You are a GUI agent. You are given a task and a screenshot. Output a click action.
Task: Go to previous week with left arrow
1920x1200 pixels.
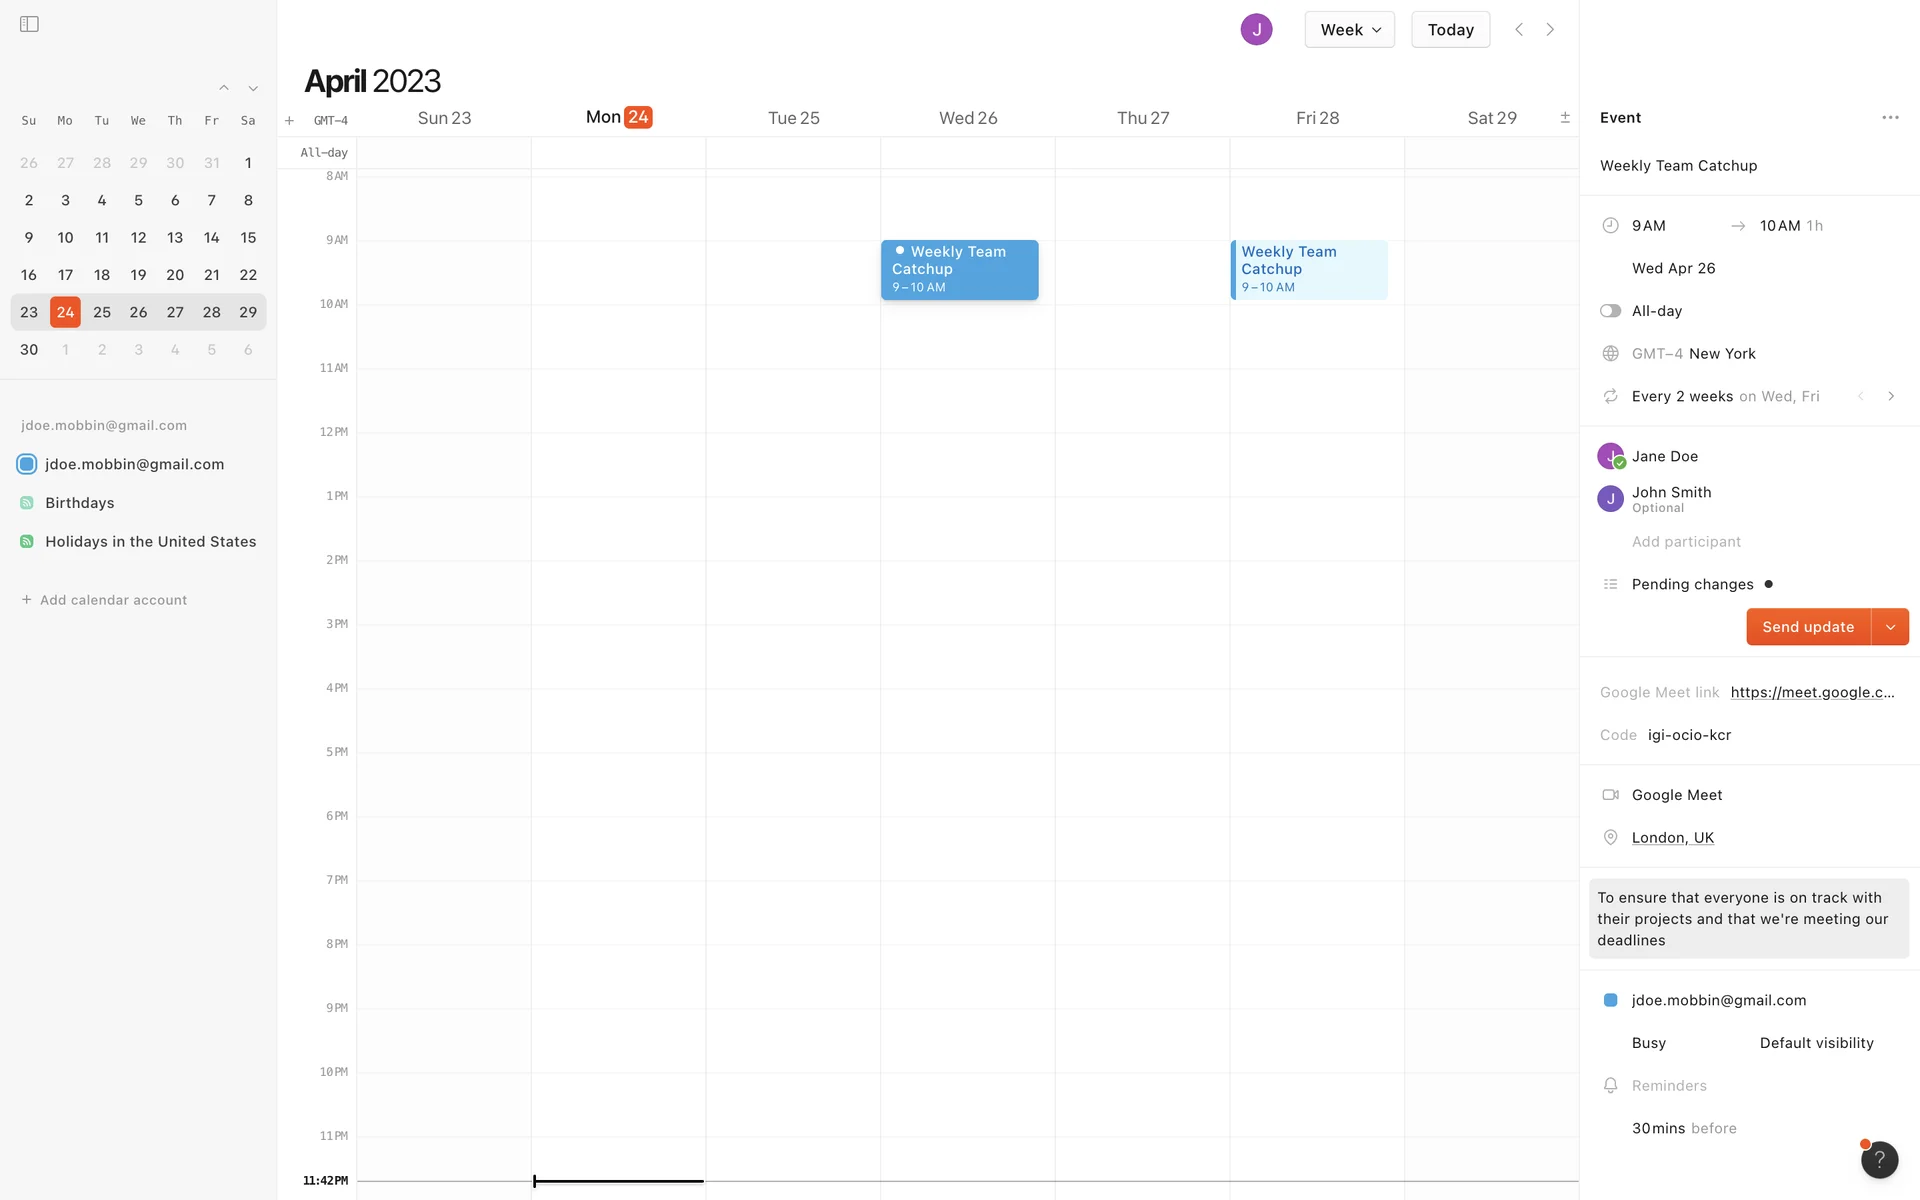tap(1519, 30)
